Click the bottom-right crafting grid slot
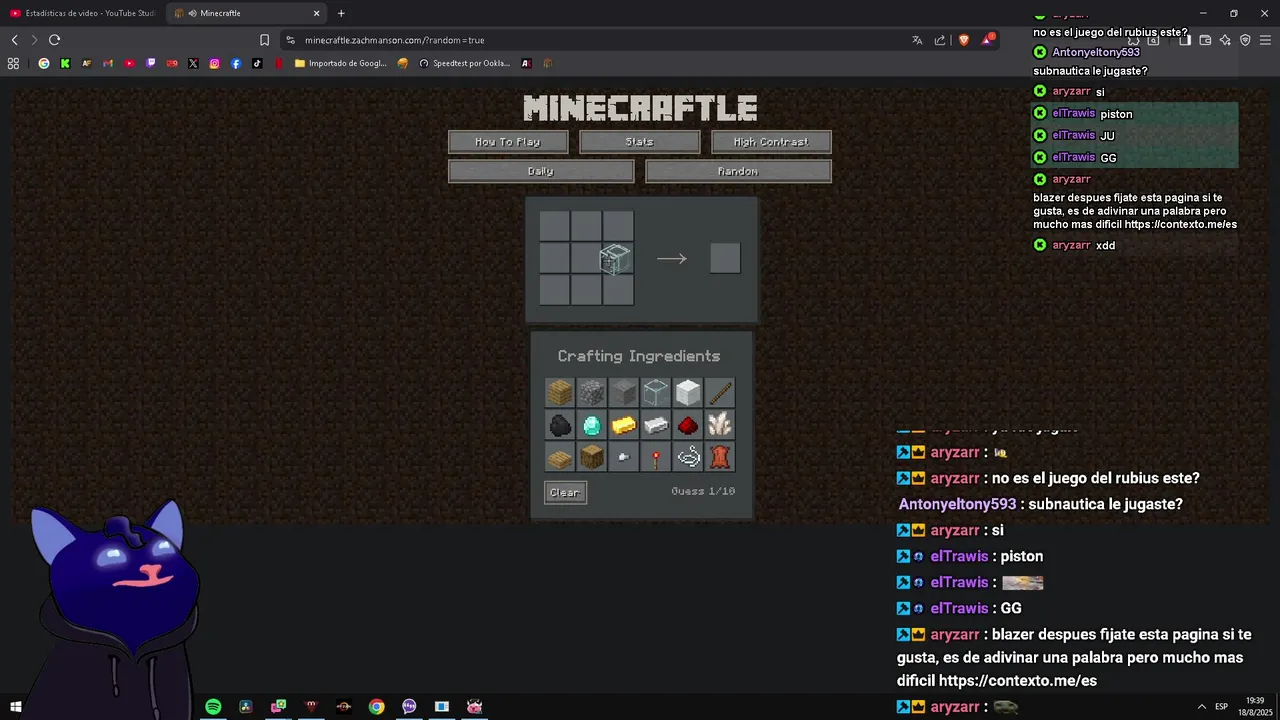This screenshot has width=1280, height=720. pos(618,290)
